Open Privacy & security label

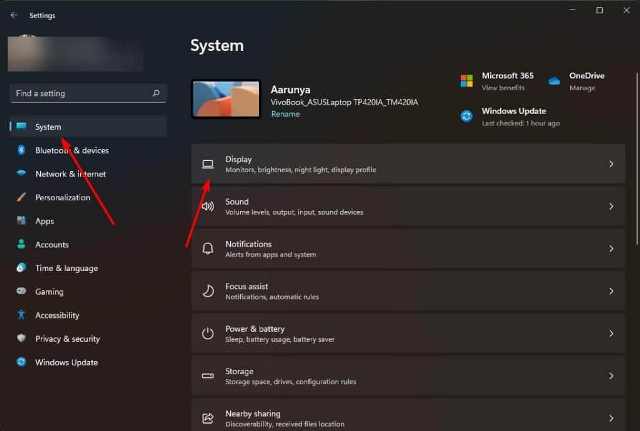67,339
